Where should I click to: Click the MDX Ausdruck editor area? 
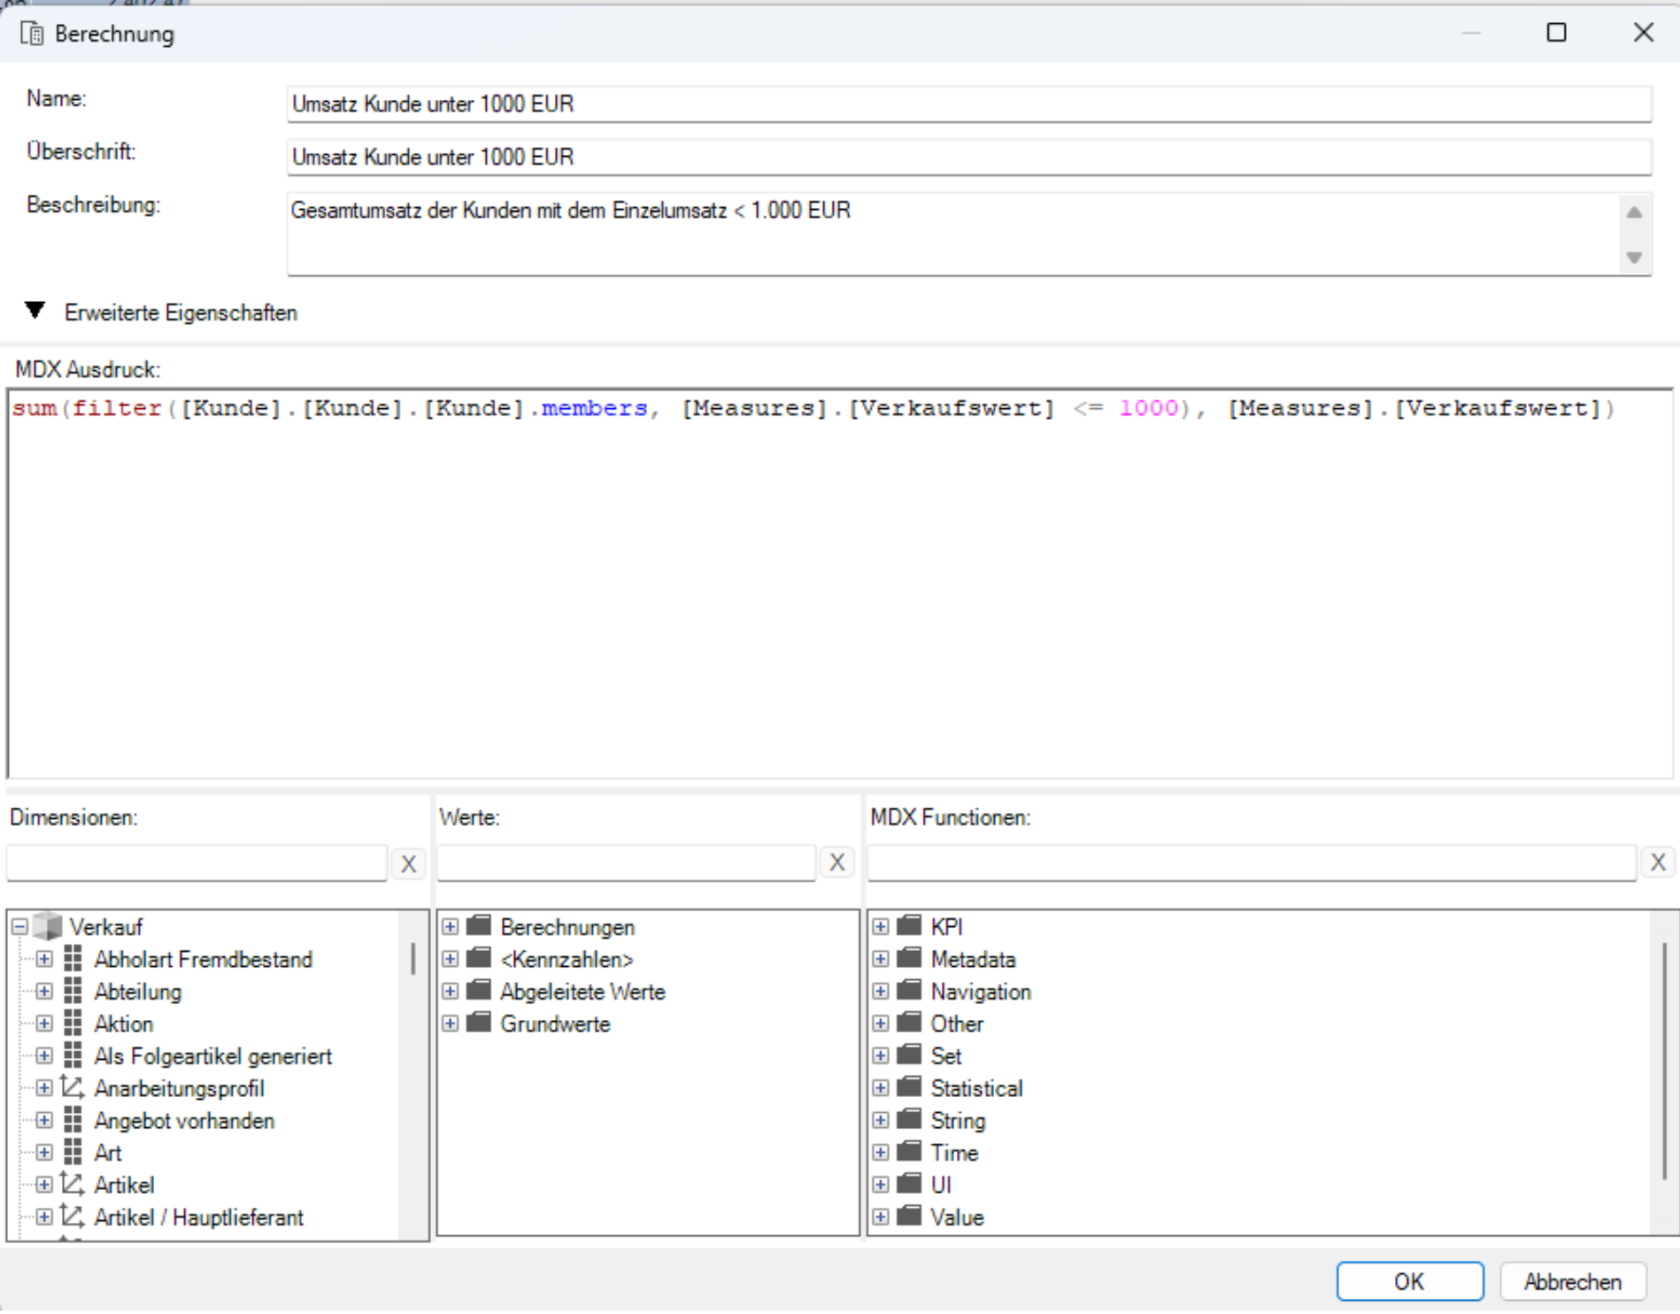coord(840,584)
